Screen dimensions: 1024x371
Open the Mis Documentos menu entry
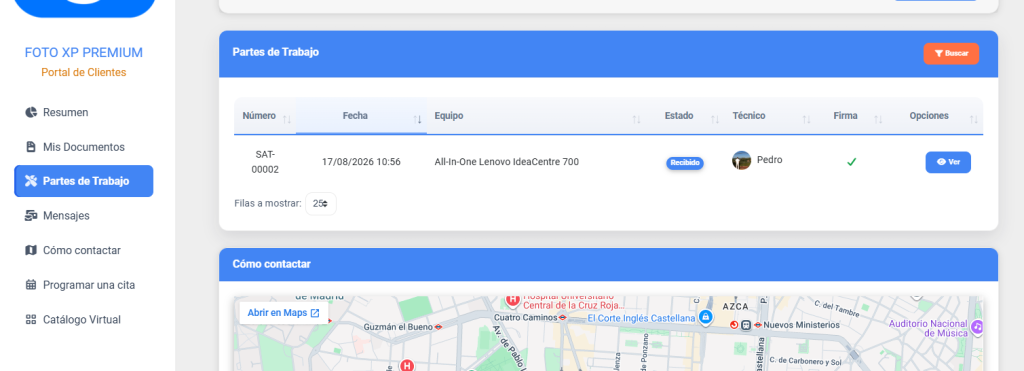pos(84,147)
